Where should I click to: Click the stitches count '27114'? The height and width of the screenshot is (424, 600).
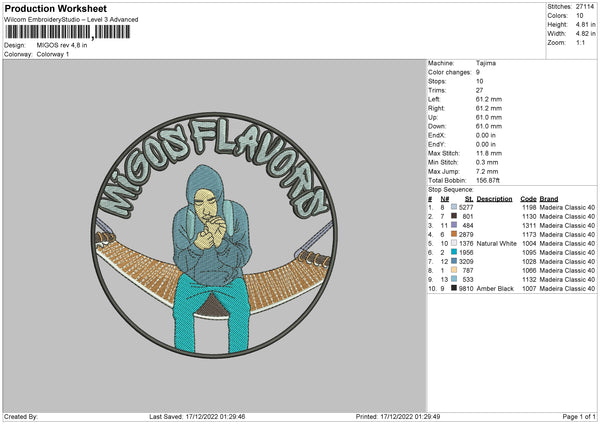pos(585,7)
